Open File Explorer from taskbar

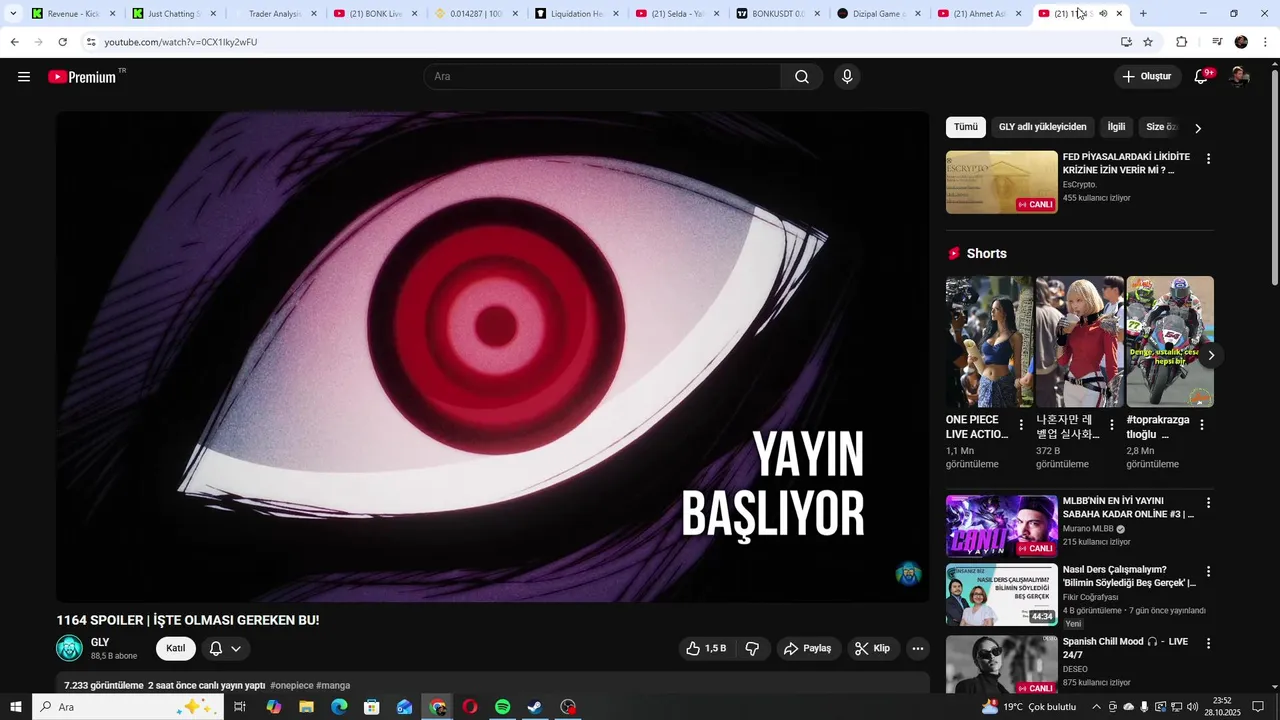(x=306, y=707)
